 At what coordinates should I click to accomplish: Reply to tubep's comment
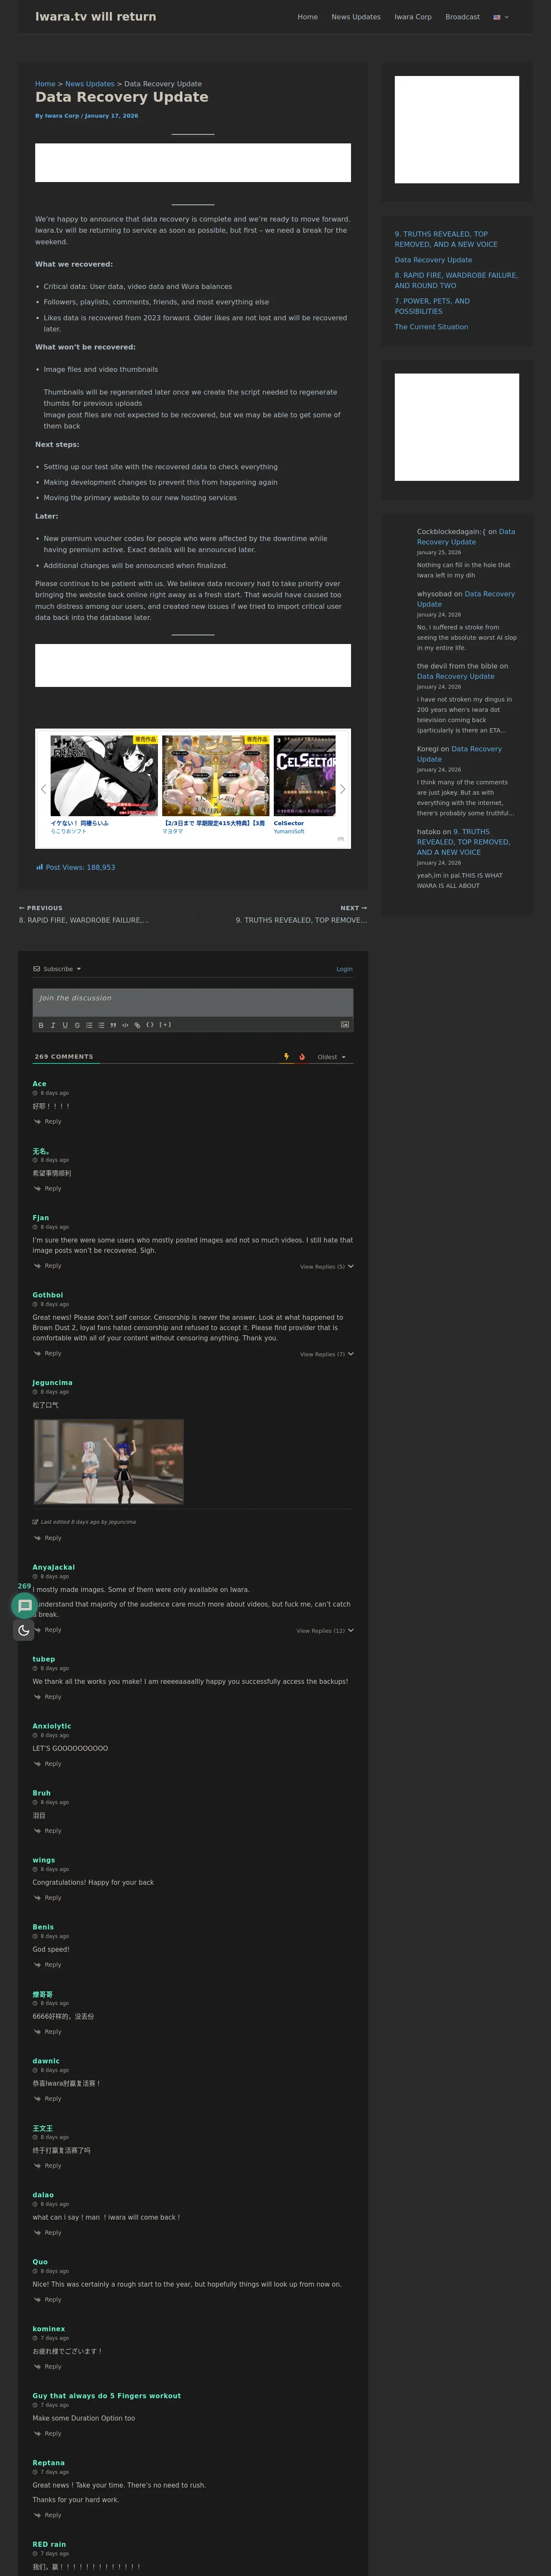(x=48, y=1697)
